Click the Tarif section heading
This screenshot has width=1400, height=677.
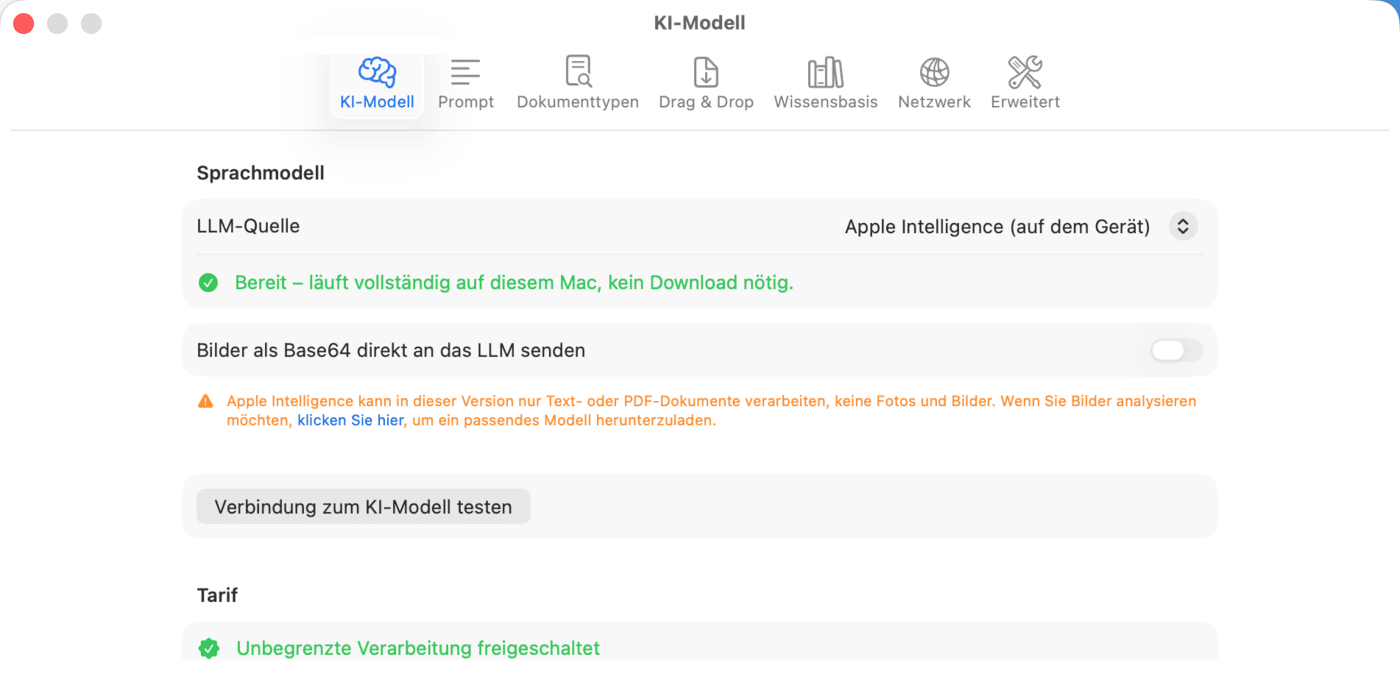pyautogui.click(x=217, y=595)
